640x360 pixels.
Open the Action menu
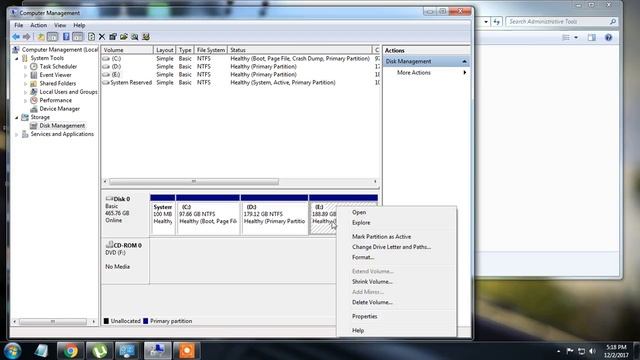39,25
